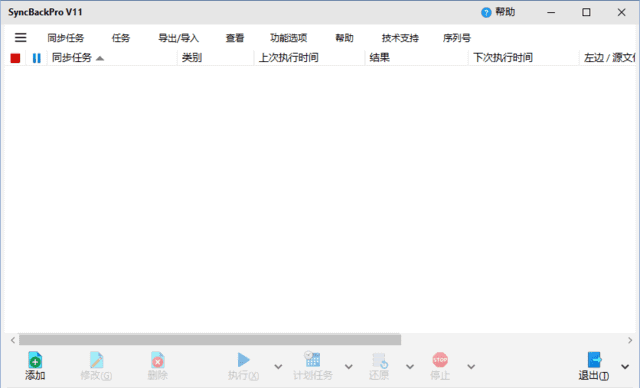
Task: Open the 序列号 menu
Action: (x=457, y=38)
